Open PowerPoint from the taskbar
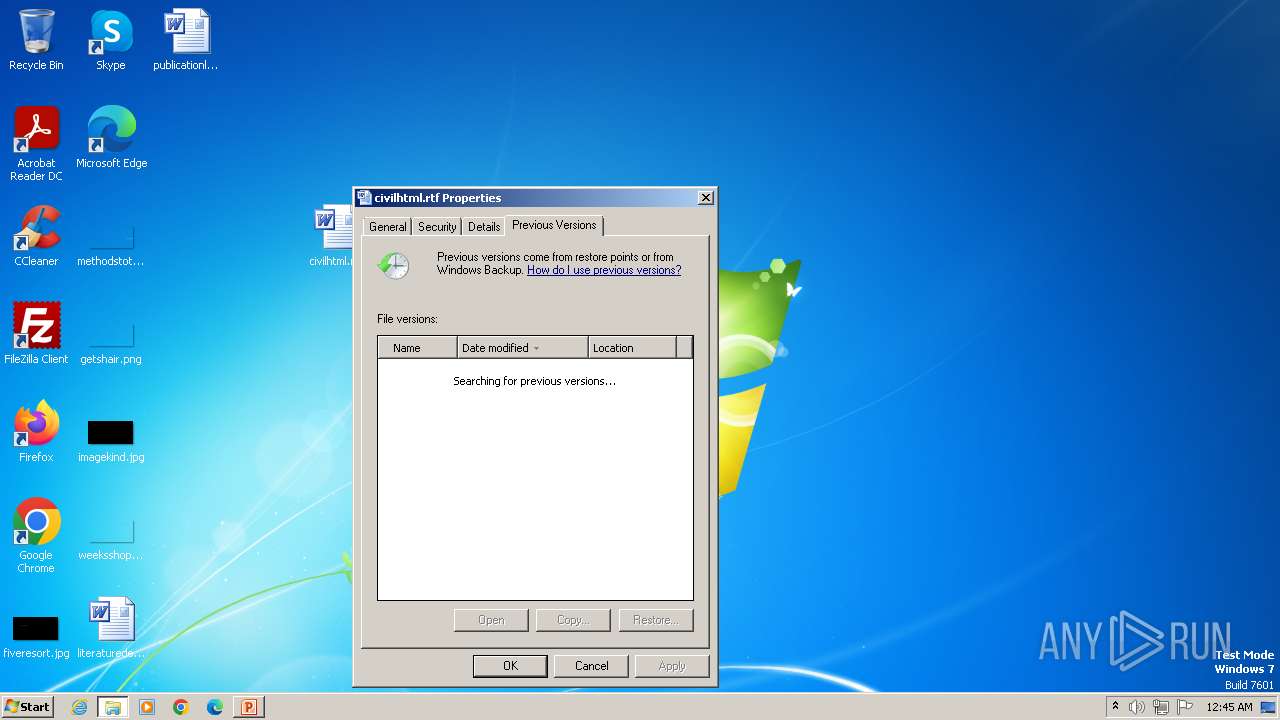The height and width of the screenshot is (720, 1280). (249, 707)
